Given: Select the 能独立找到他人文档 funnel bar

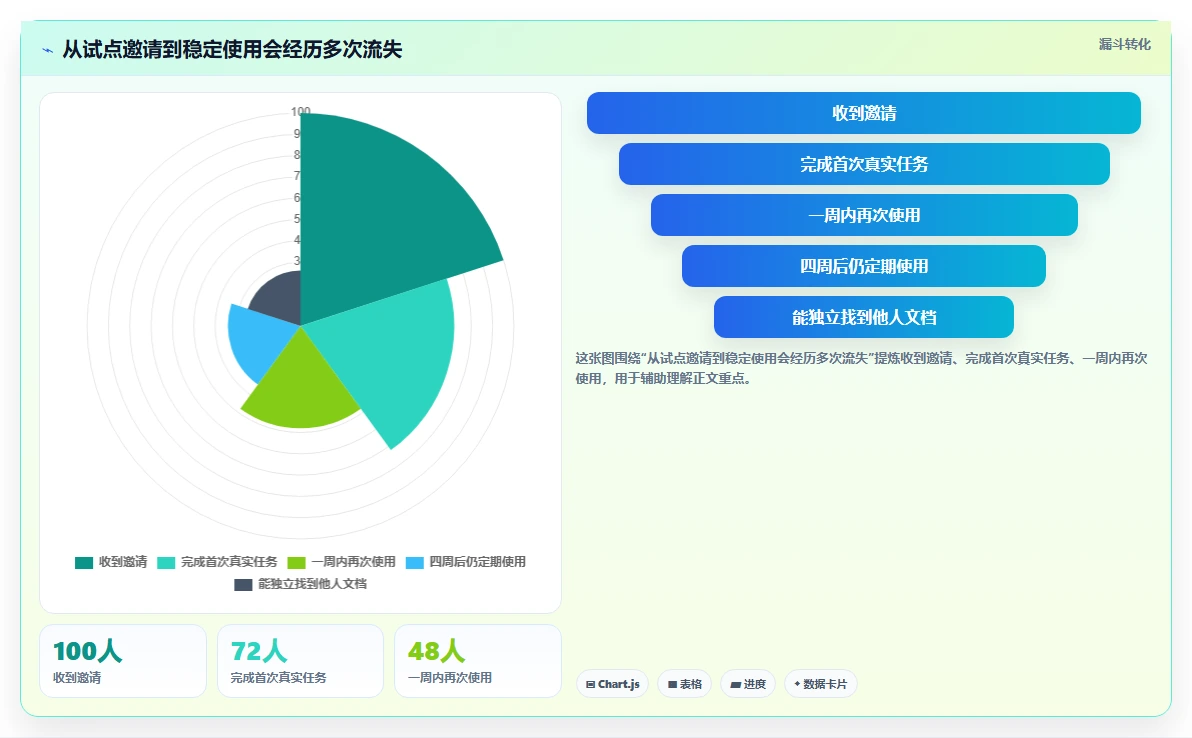Looking at the screenshot, I should 864,317.
